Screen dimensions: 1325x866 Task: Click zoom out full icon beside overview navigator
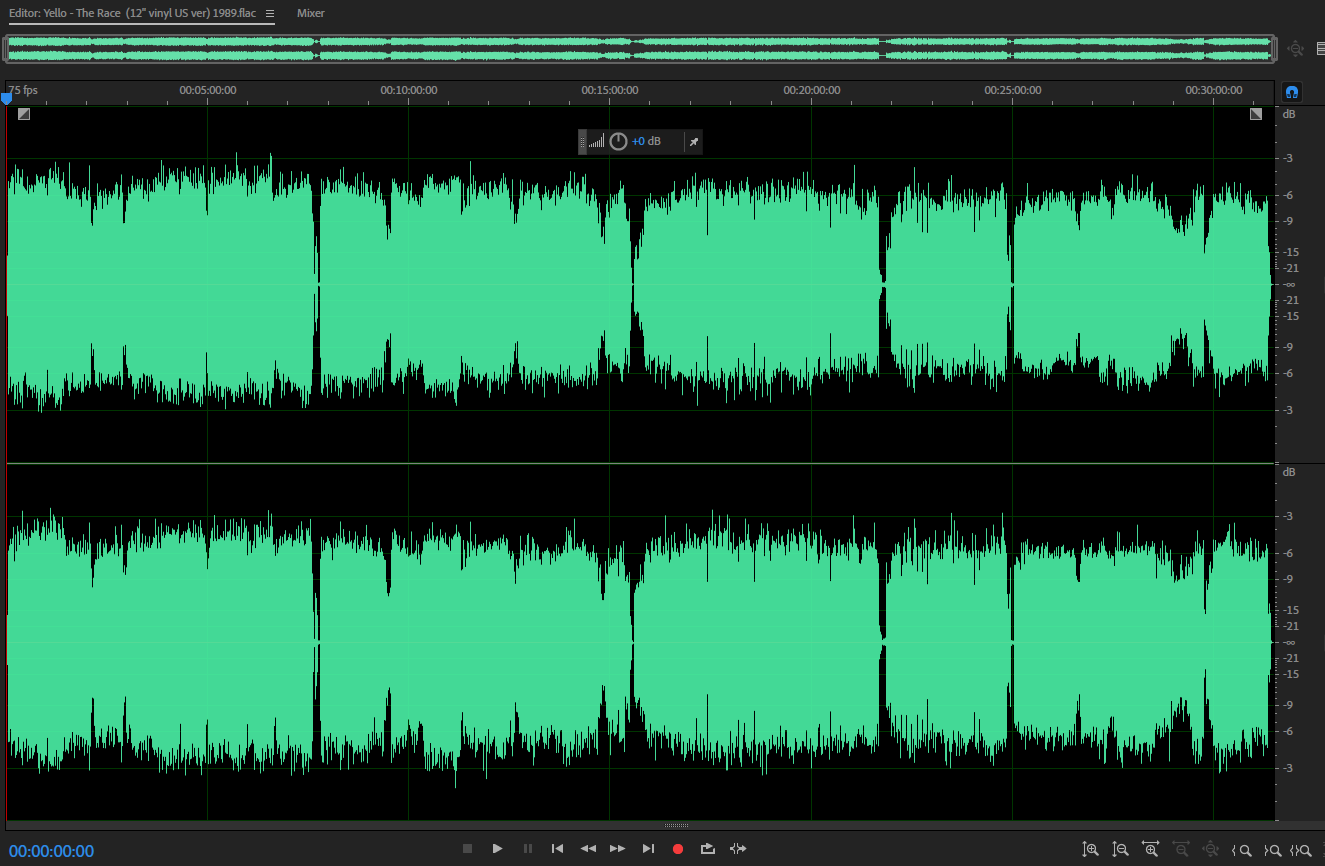pyautogui.click(x=1296, y=48)
